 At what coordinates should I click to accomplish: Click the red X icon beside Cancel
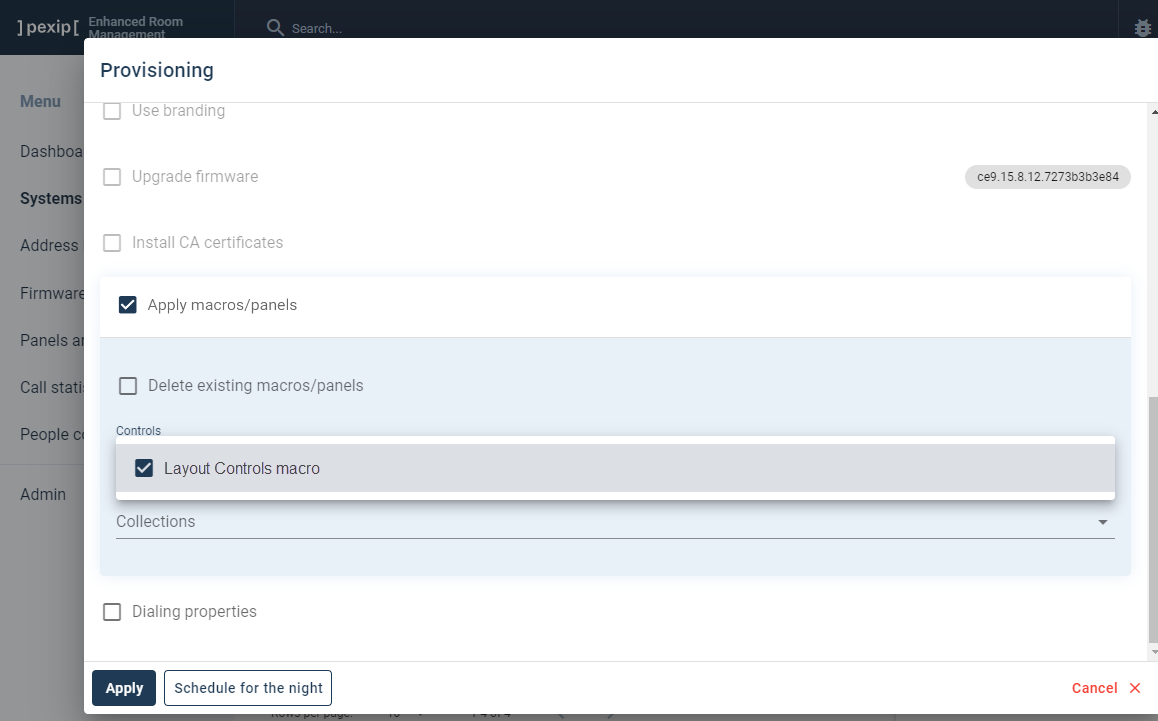(1135, 688)
